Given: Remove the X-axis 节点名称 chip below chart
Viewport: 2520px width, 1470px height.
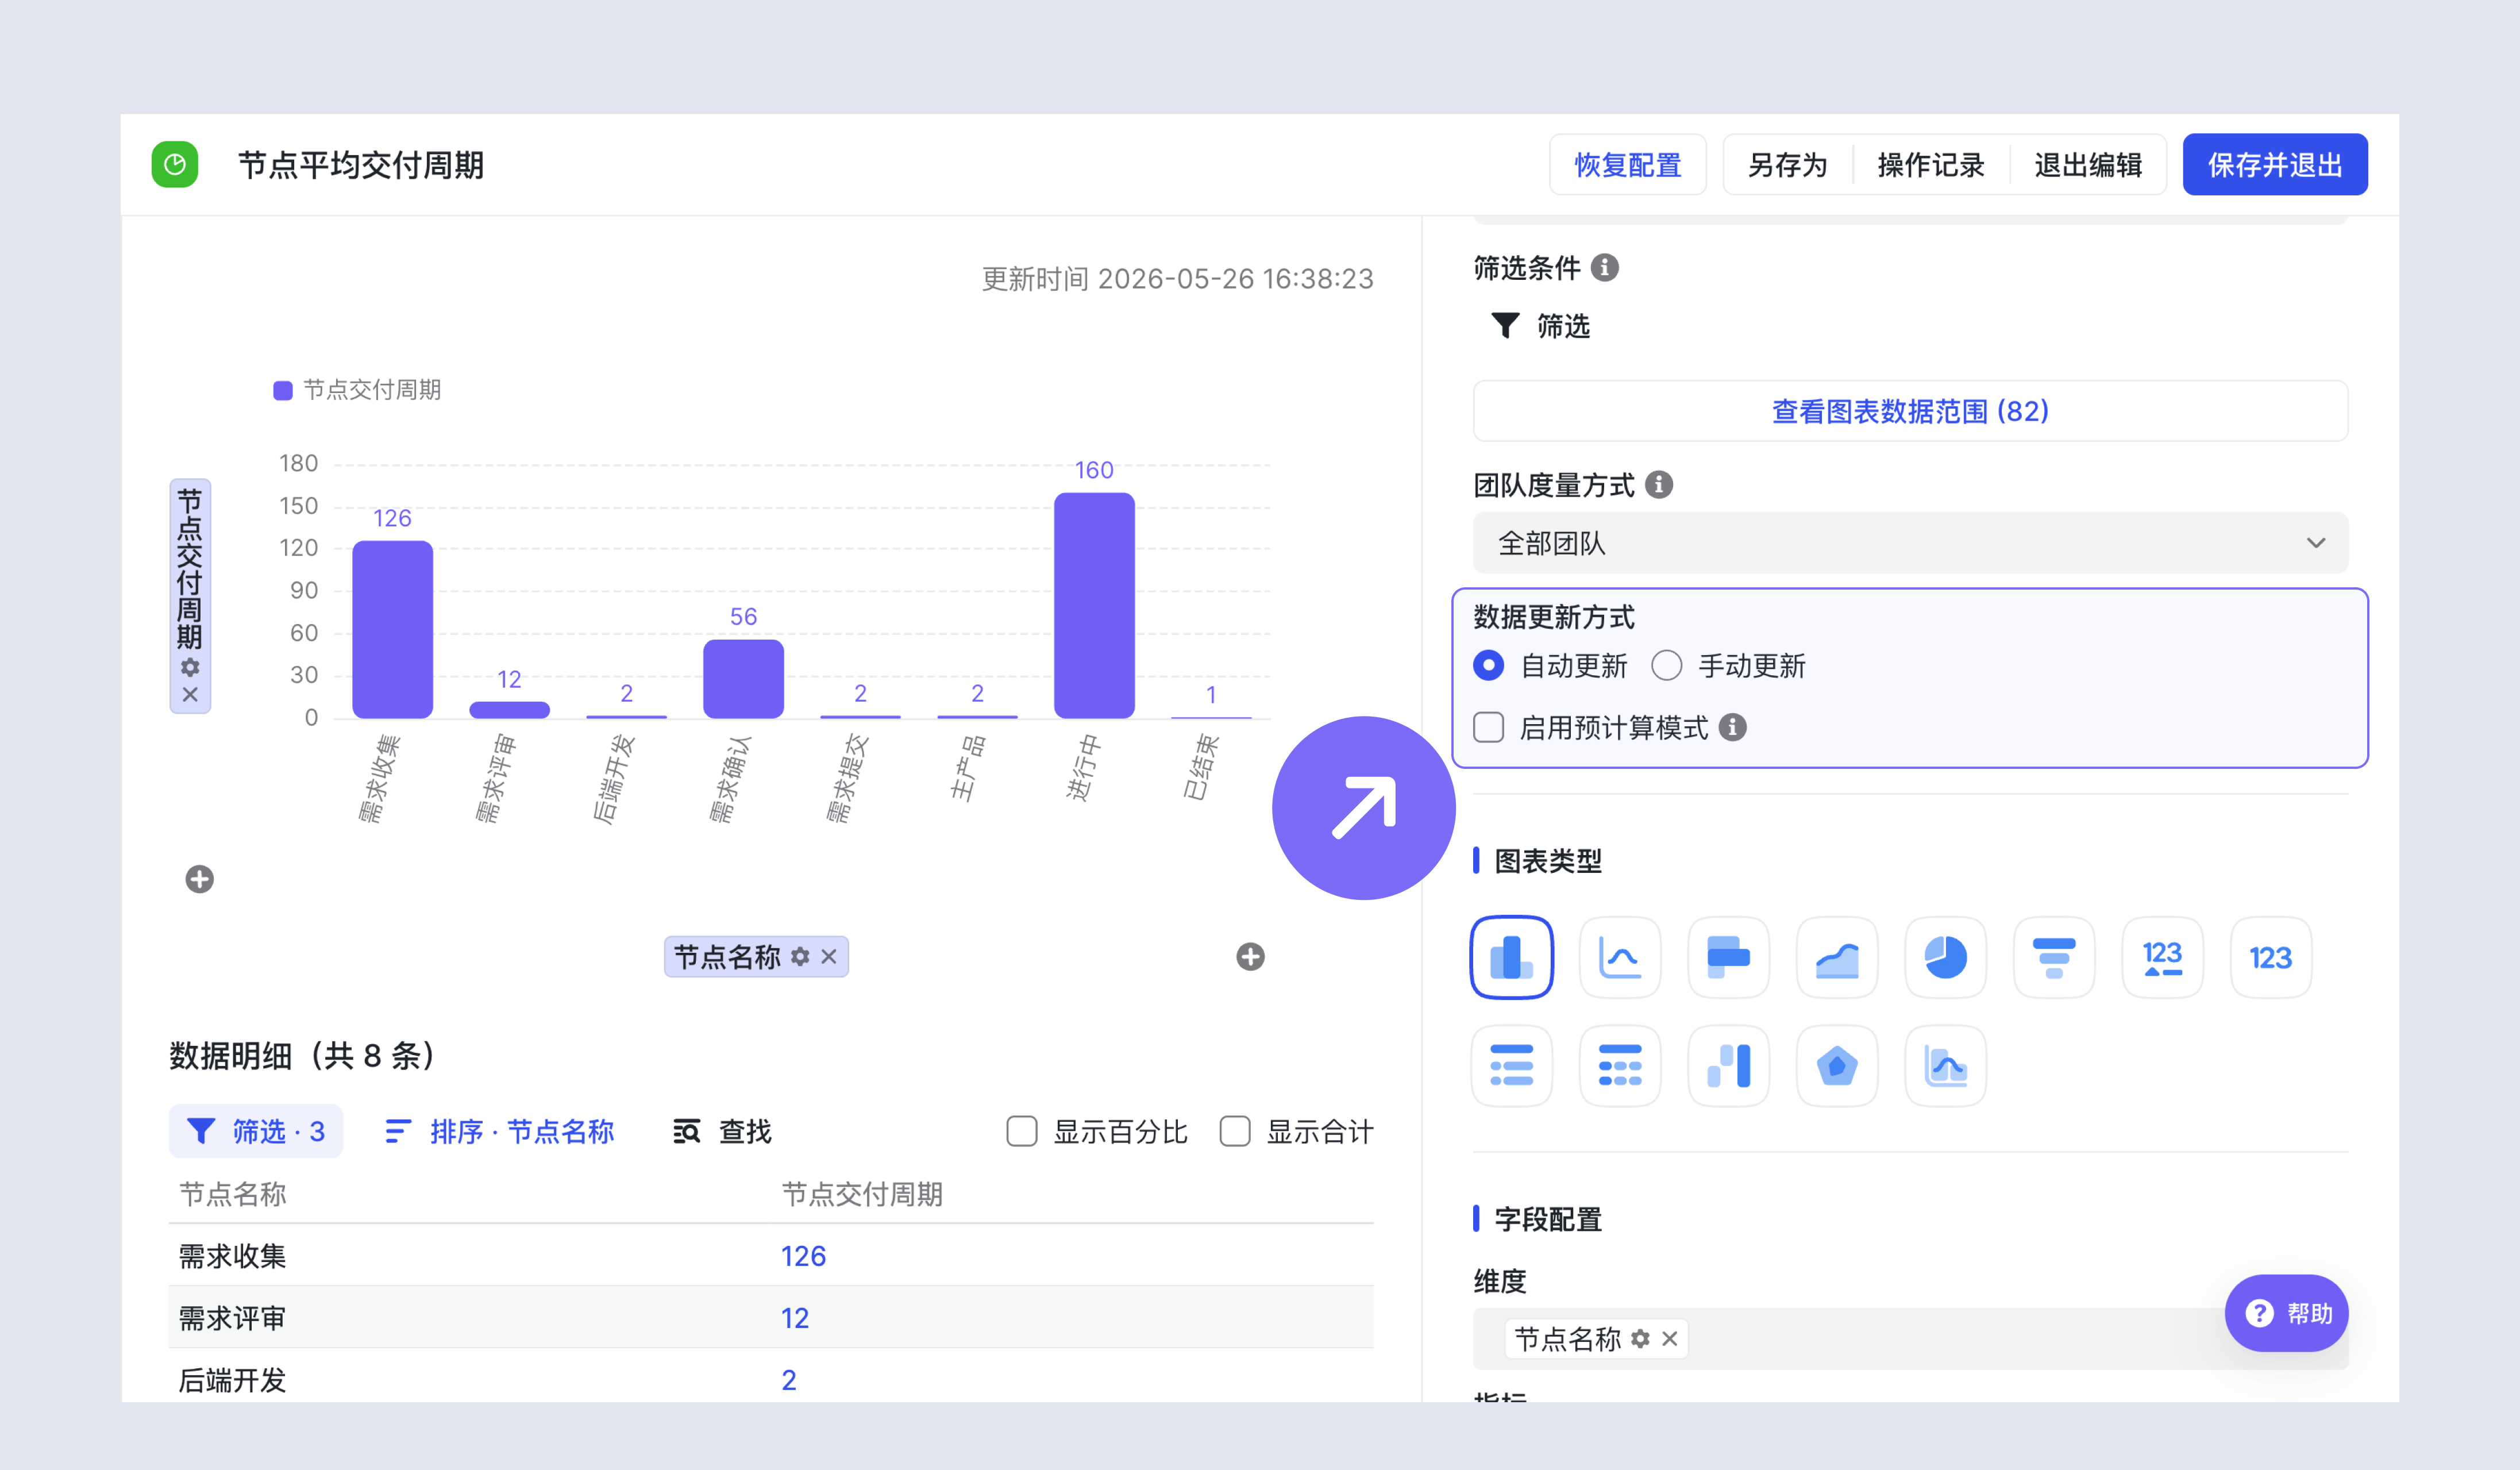Looking at the screenshot, I should (x=829, y=957).
